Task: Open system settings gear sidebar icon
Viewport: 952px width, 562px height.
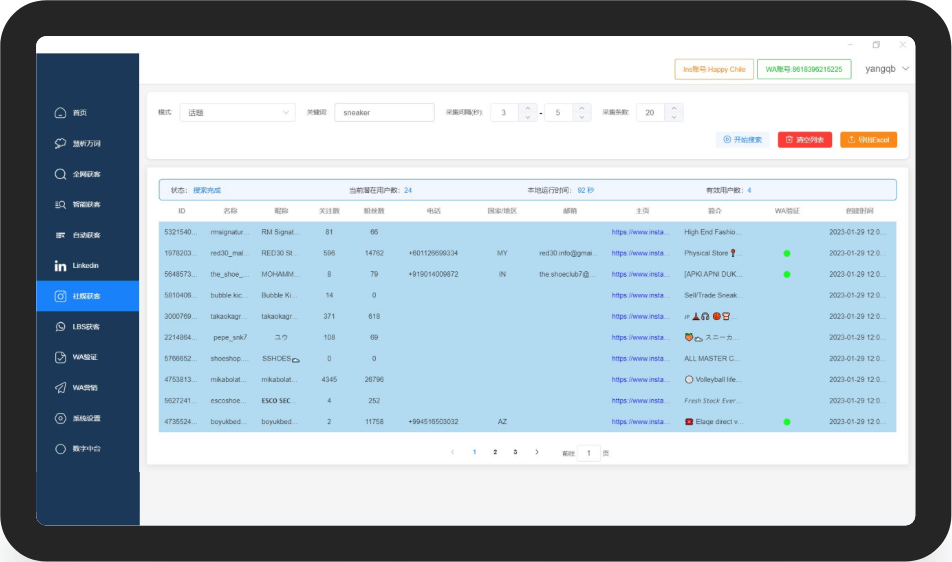Action: [x=60, y=418]
